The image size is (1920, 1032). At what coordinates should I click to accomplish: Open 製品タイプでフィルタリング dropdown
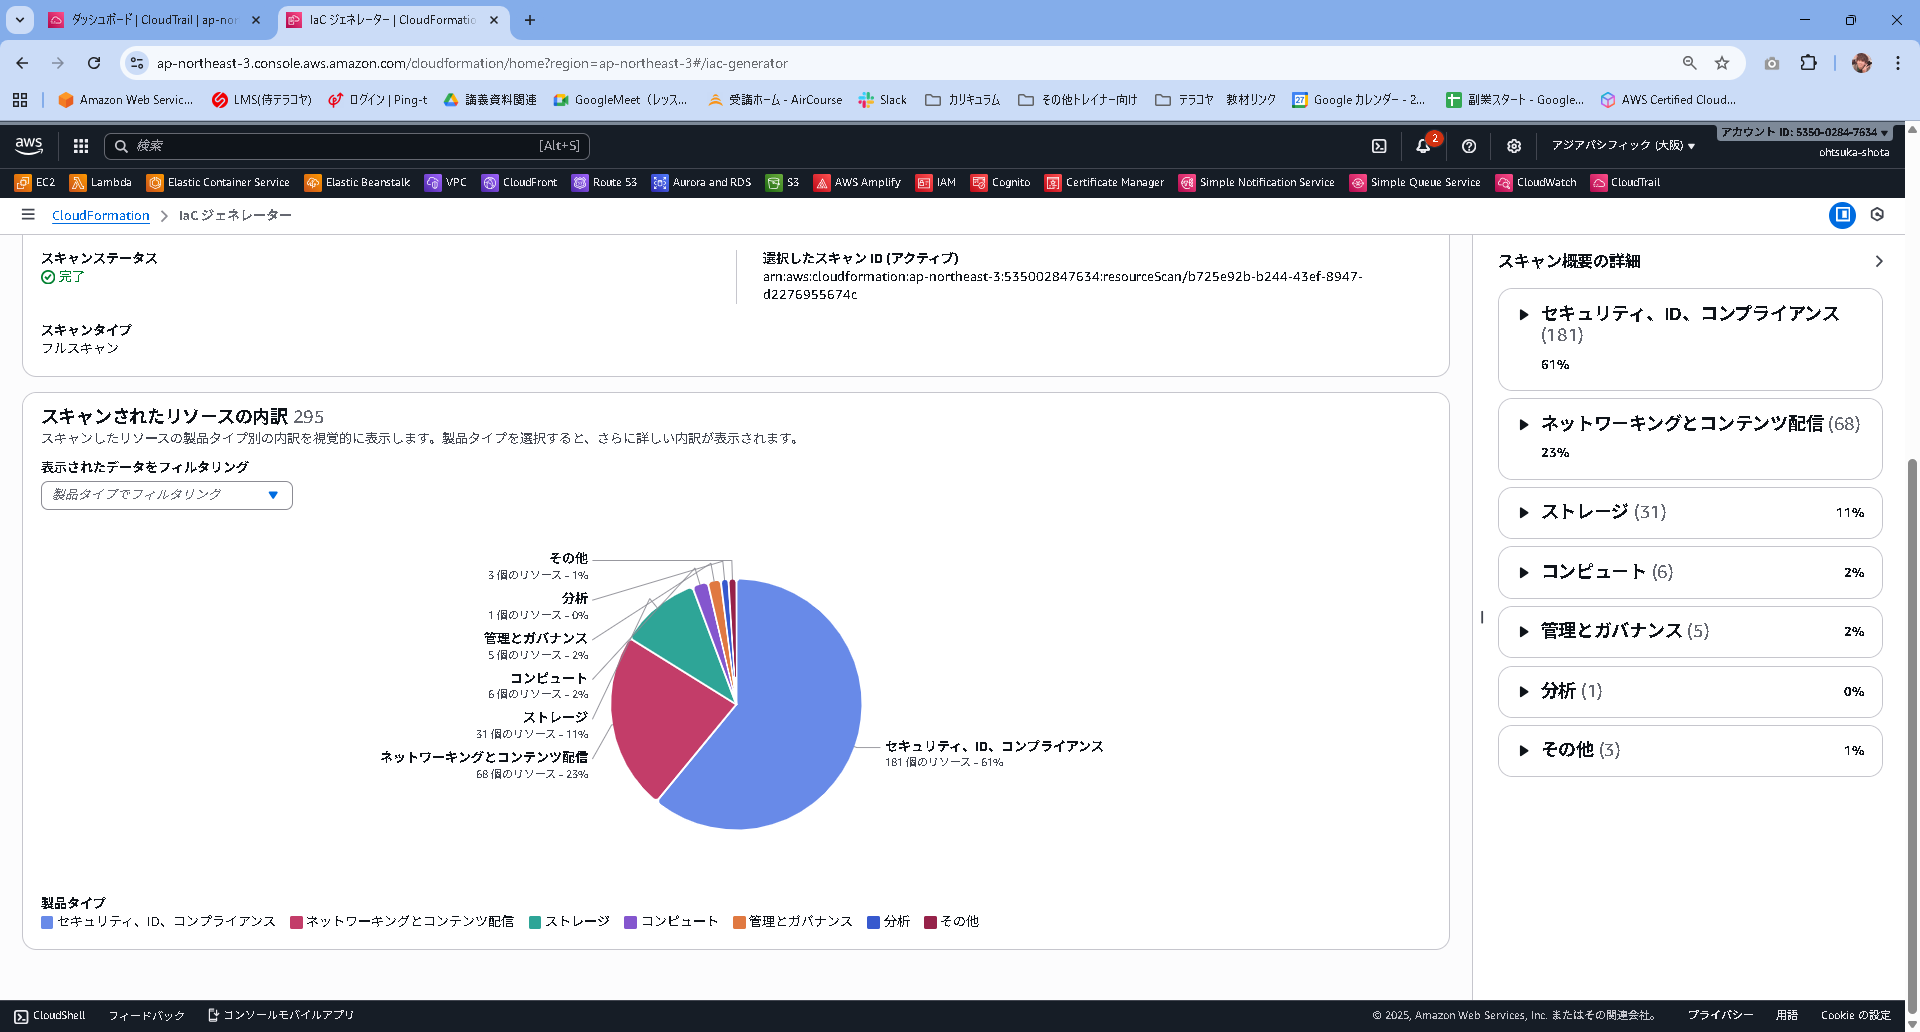point(167,495)
